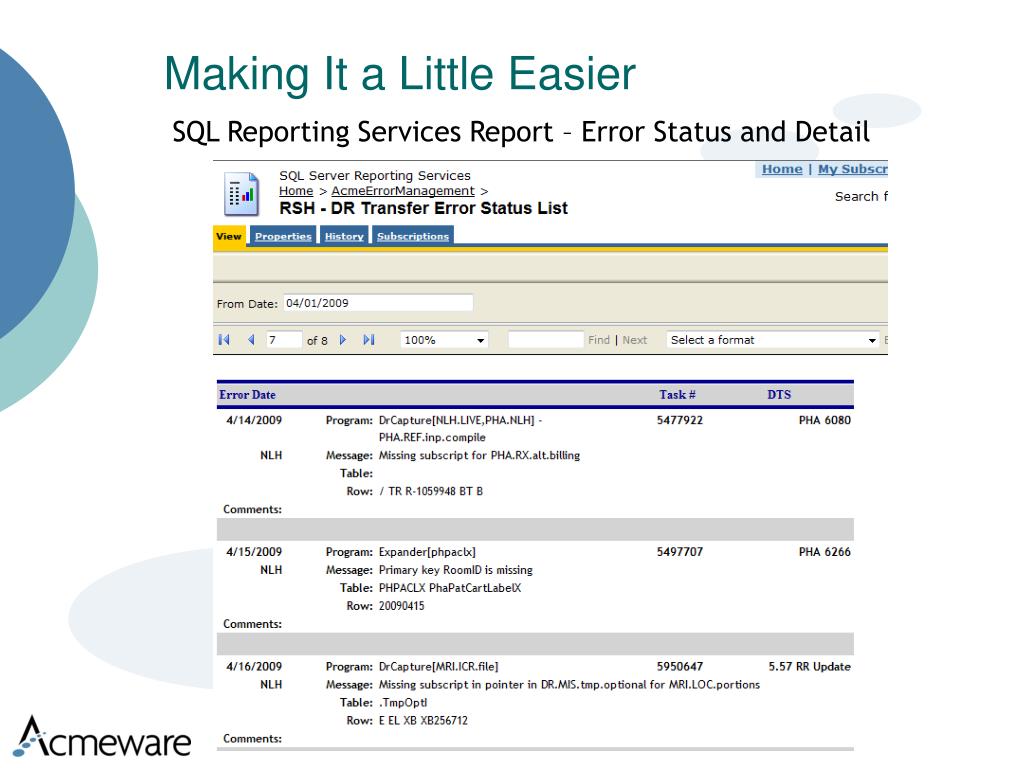Go to the previous report page
Image resolution: width=1024 pixels, height=768 pixels.
click(251, 340)
